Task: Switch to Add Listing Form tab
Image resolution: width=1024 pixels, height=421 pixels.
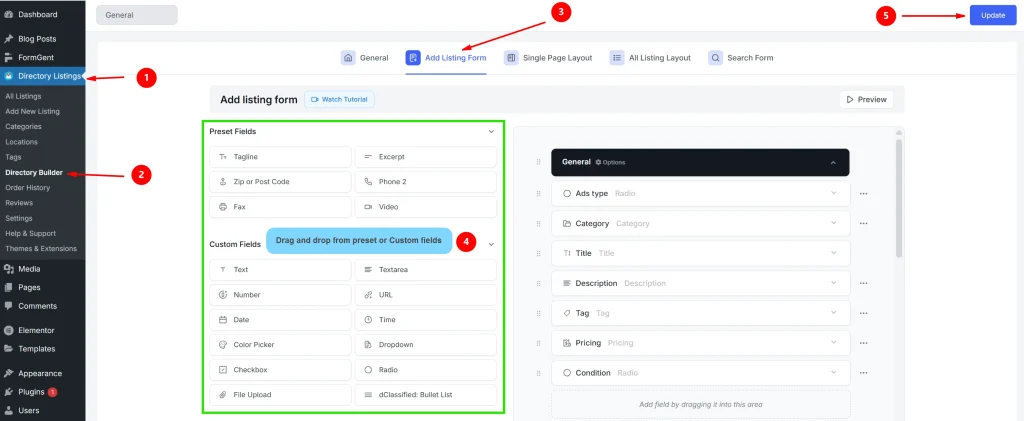Action: point(445,57)
